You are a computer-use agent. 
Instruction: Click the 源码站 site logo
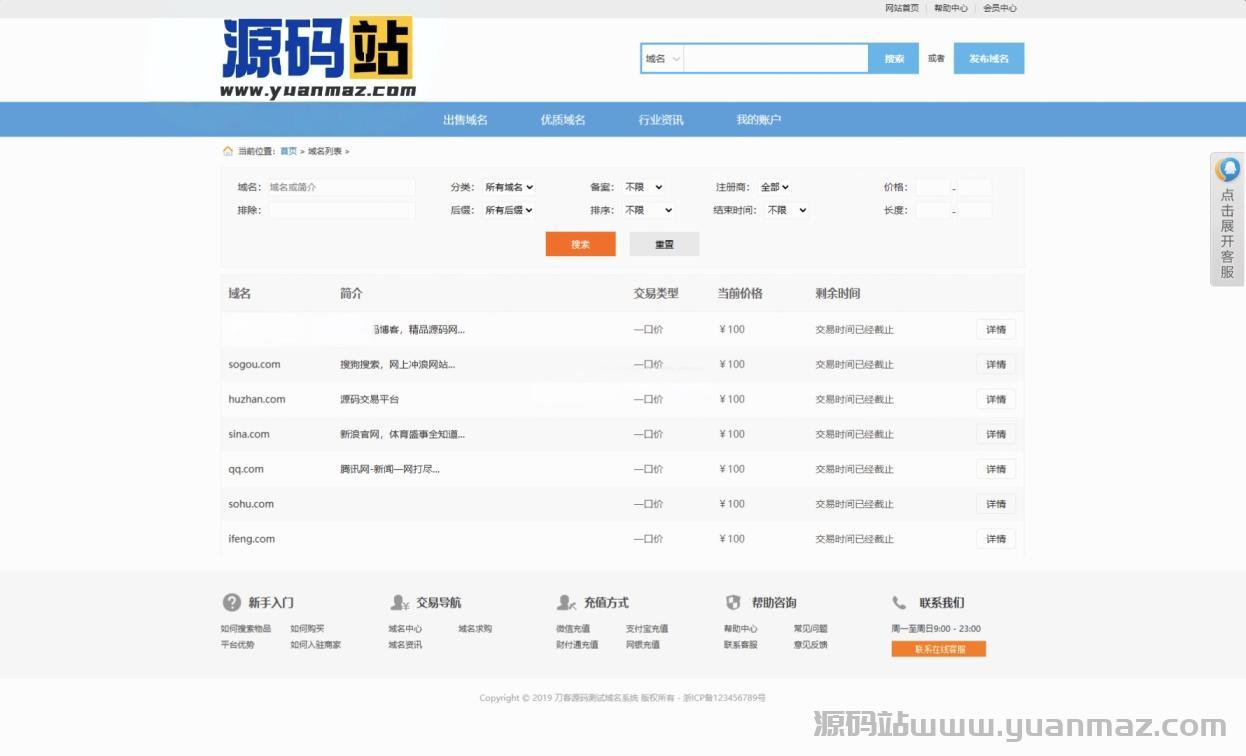coord(317,58)
